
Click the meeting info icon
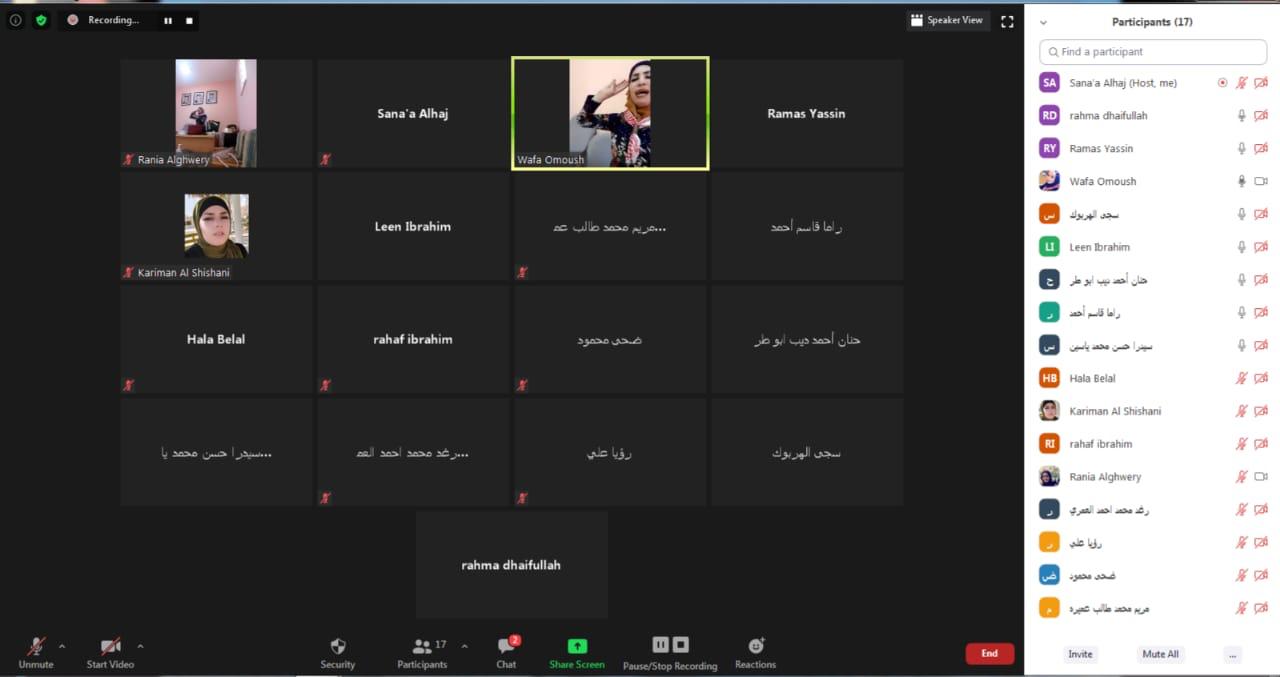click(15, 20)
